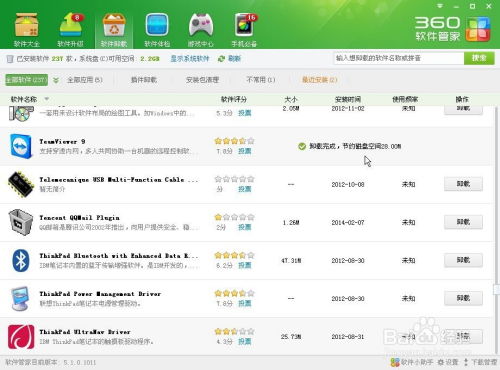Click the 投票 link for TeamViewer 9
Screen dimensions: 500x370
pyautogui.click(x=245, y=151)
